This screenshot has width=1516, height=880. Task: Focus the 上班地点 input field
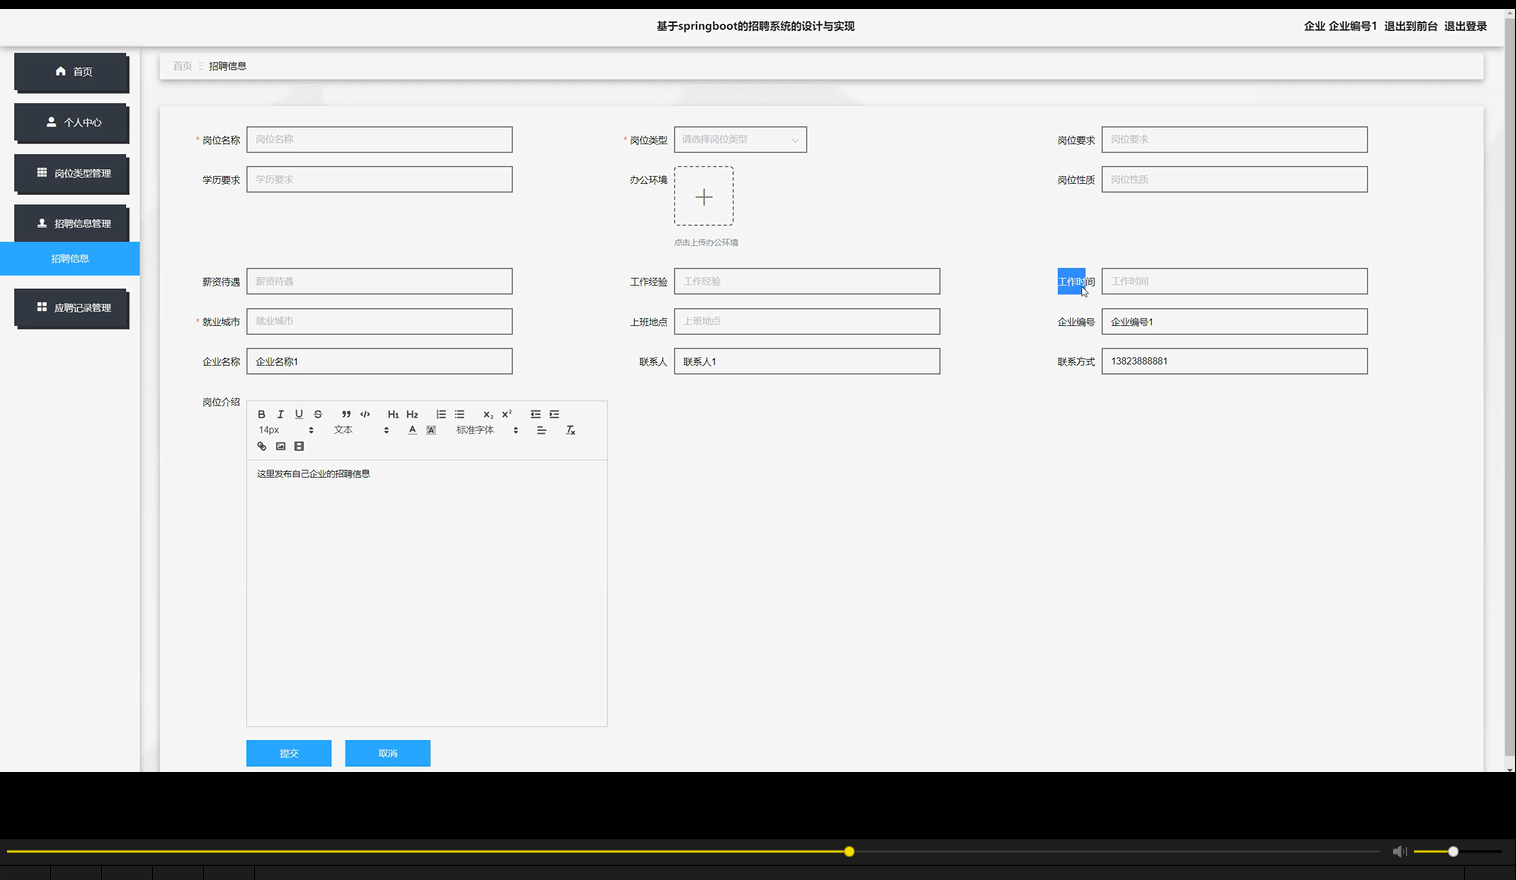click(x=807, y=321)
